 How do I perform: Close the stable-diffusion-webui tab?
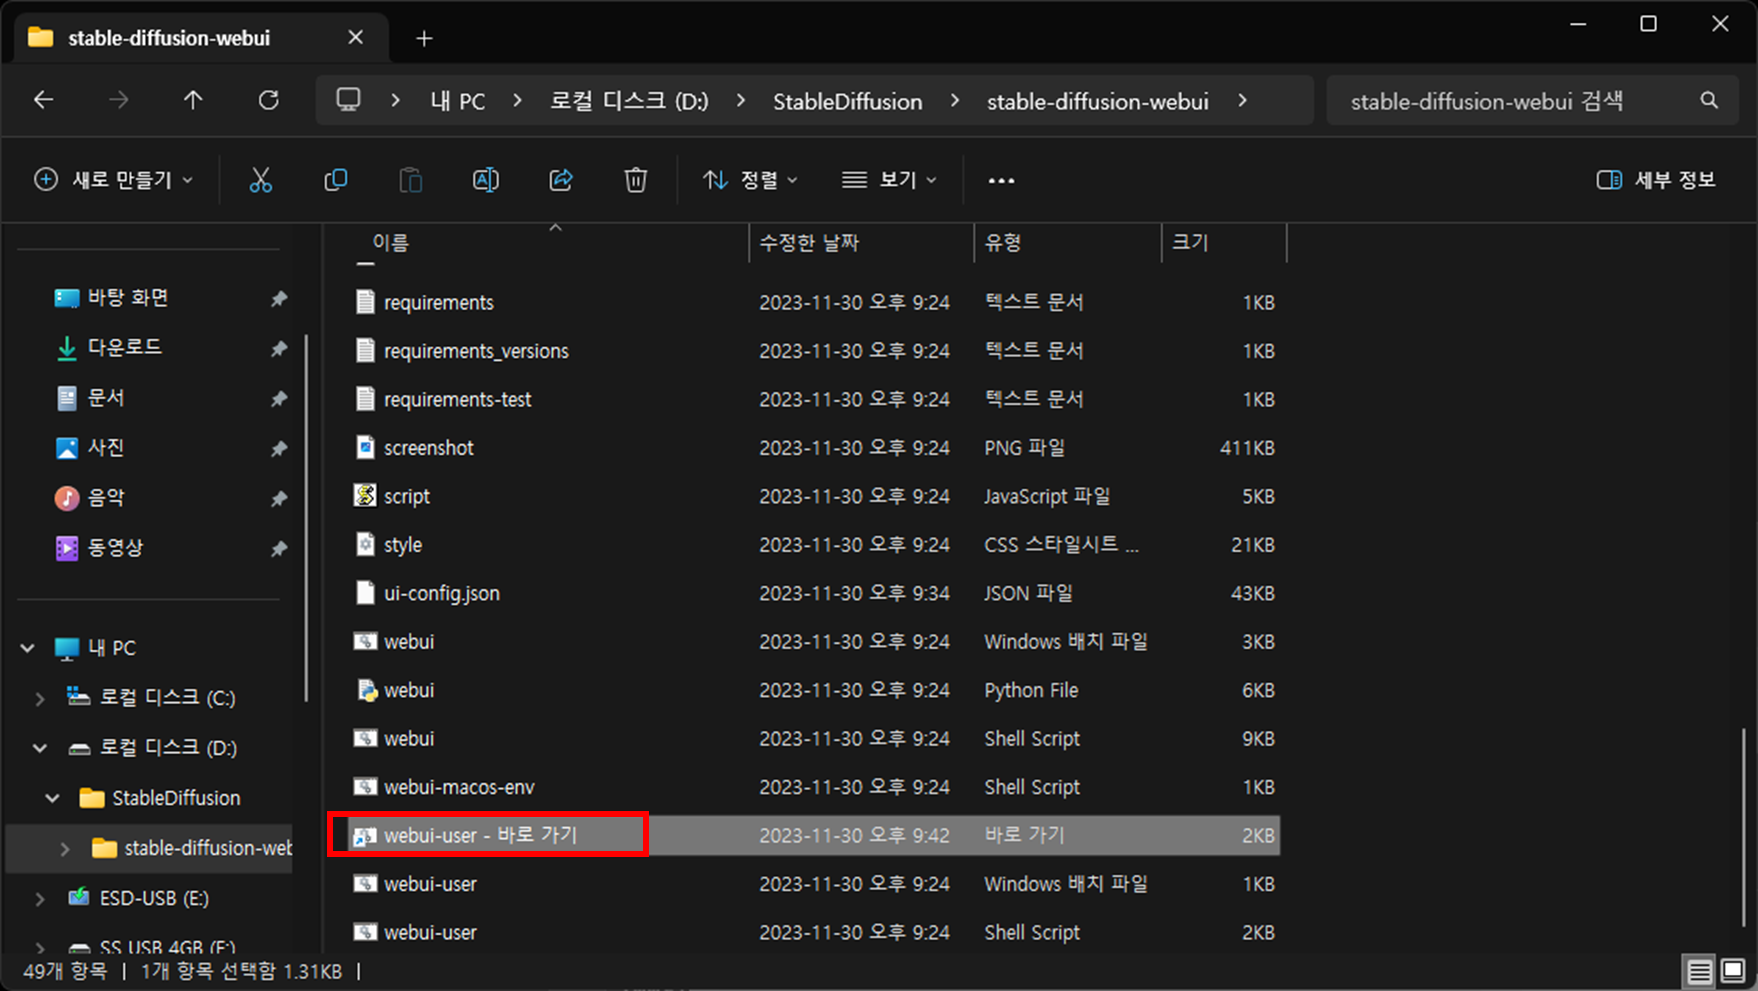click(x=355, y=37)
